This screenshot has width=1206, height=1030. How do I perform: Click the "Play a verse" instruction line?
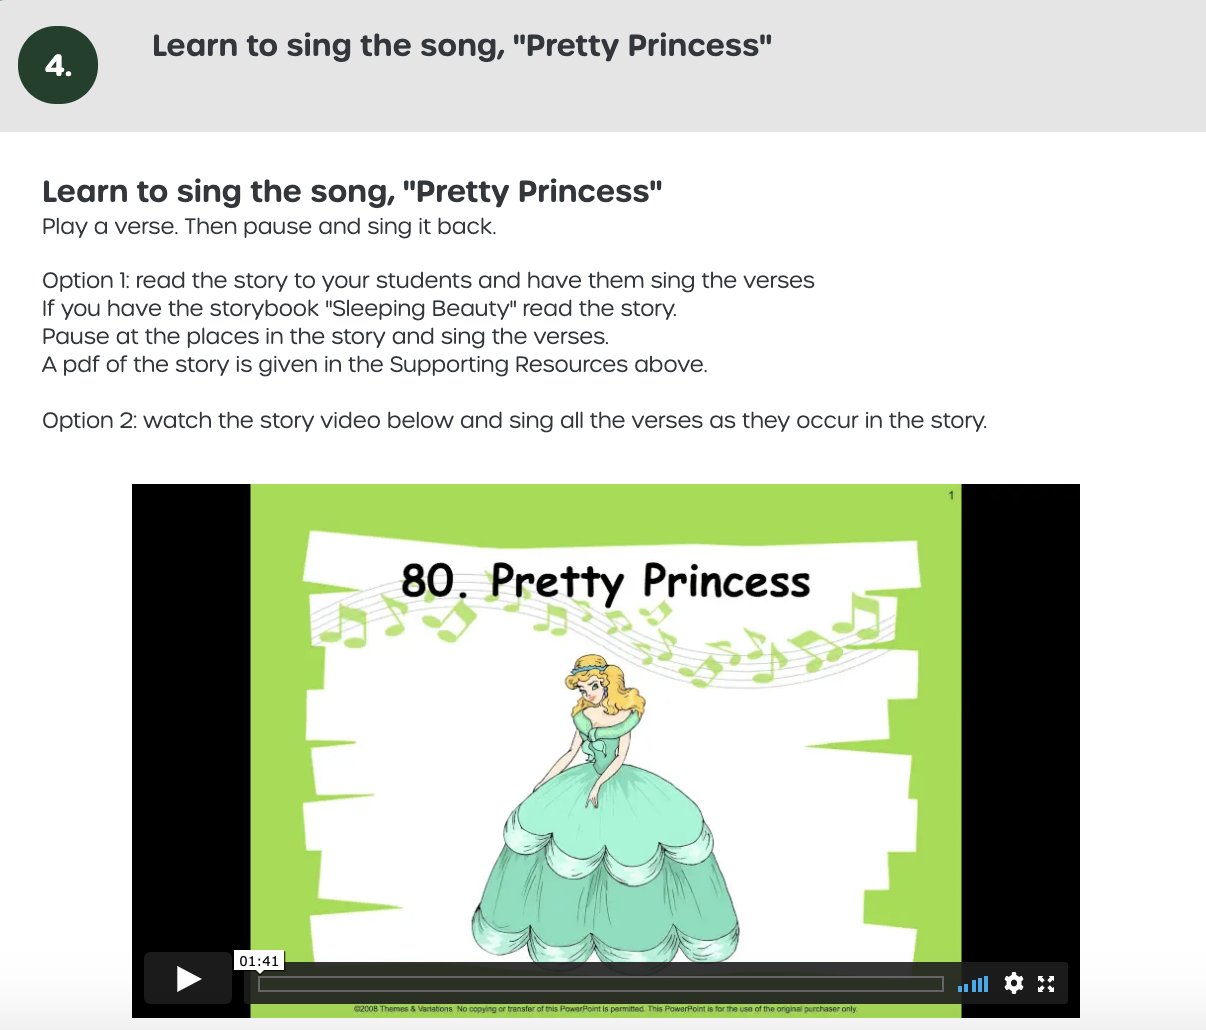(269, 227)
